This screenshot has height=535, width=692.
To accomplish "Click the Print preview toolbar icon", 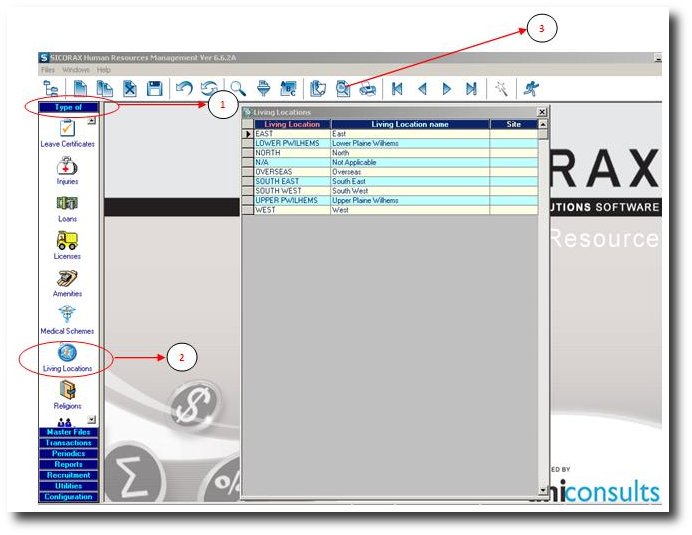I will click(343, 89).
